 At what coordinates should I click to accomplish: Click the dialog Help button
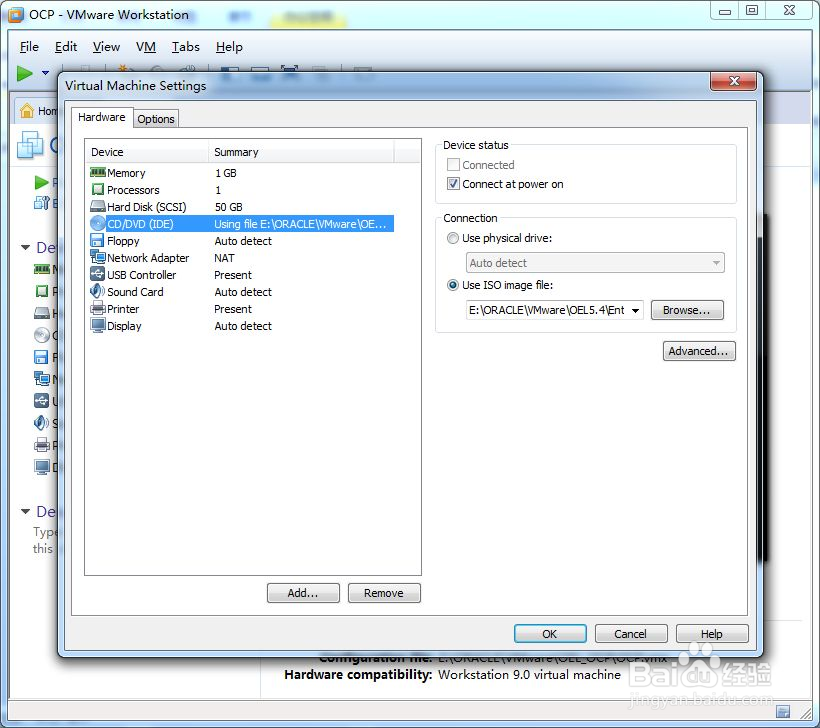[712, 634]
